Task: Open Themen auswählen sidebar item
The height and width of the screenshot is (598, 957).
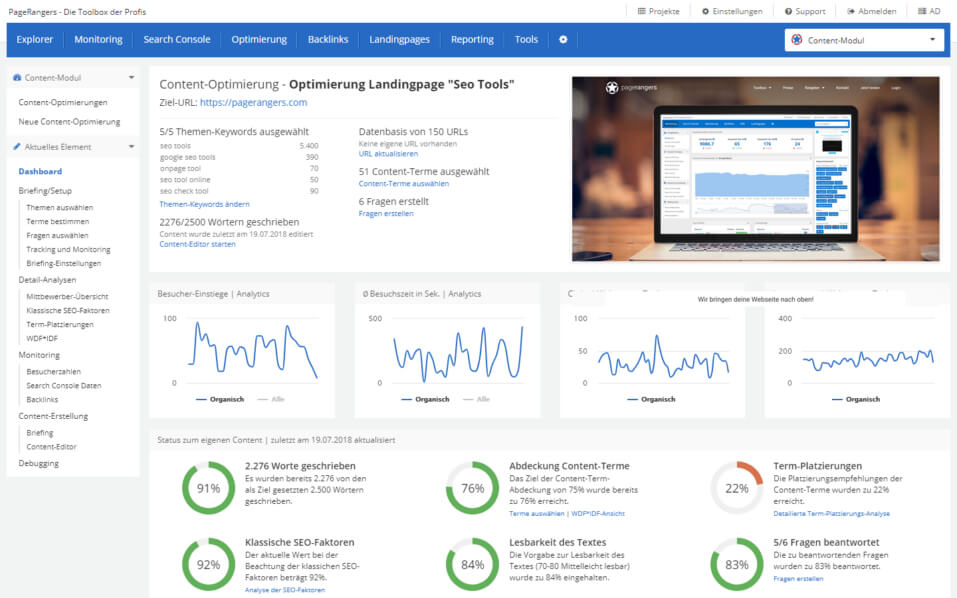Action: click(60, 207)
